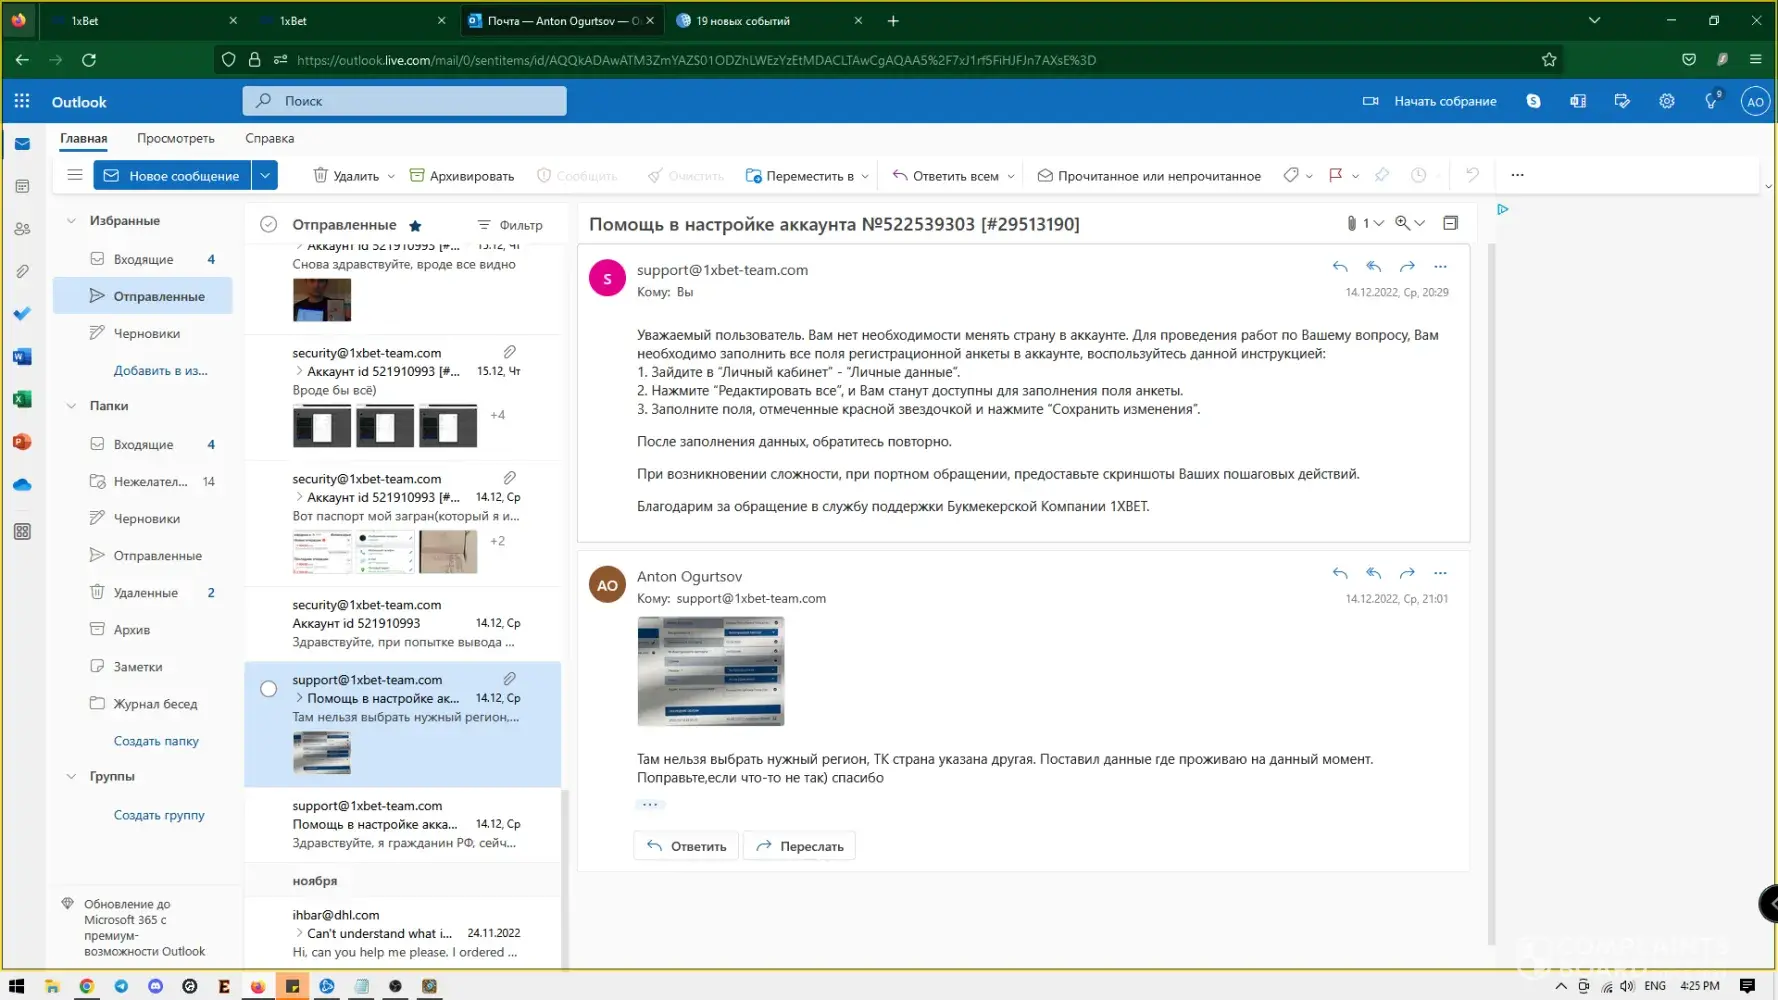Open Calendar from the left sidebar
The width and height of the screenshot is (1778, 1000).
click(22, 186)
